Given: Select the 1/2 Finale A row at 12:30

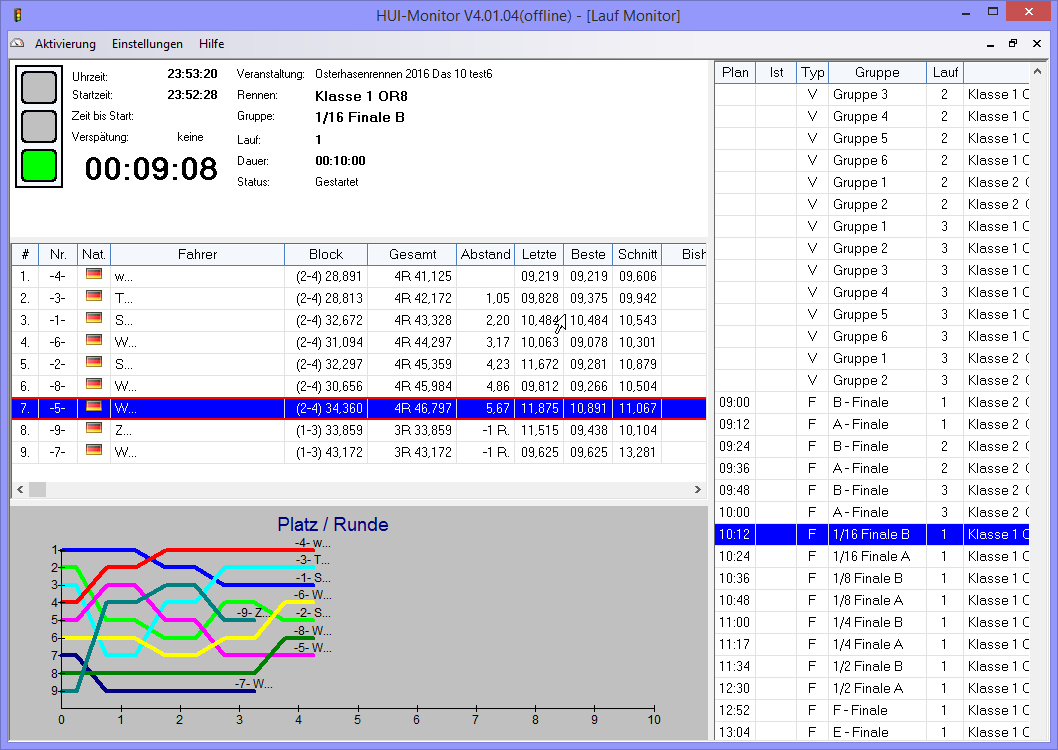Looking at the screenshot, I should [872, 689].
